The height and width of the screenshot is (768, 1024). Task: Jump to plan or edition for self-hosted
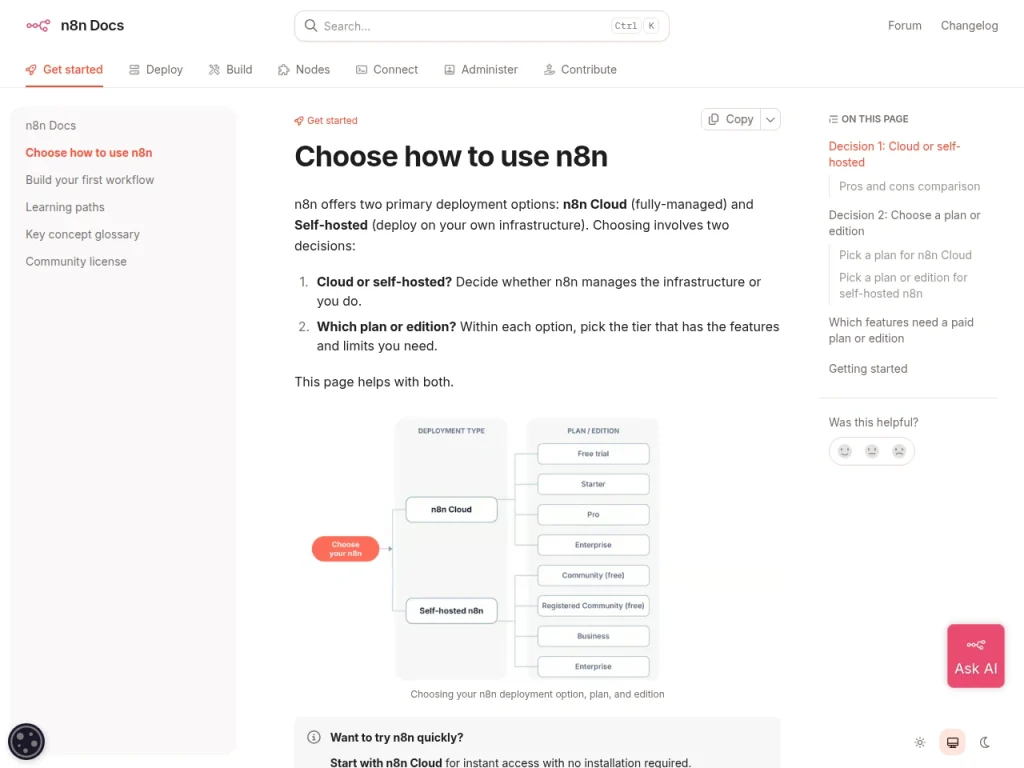pyautogui.click(x=903, y=285)
